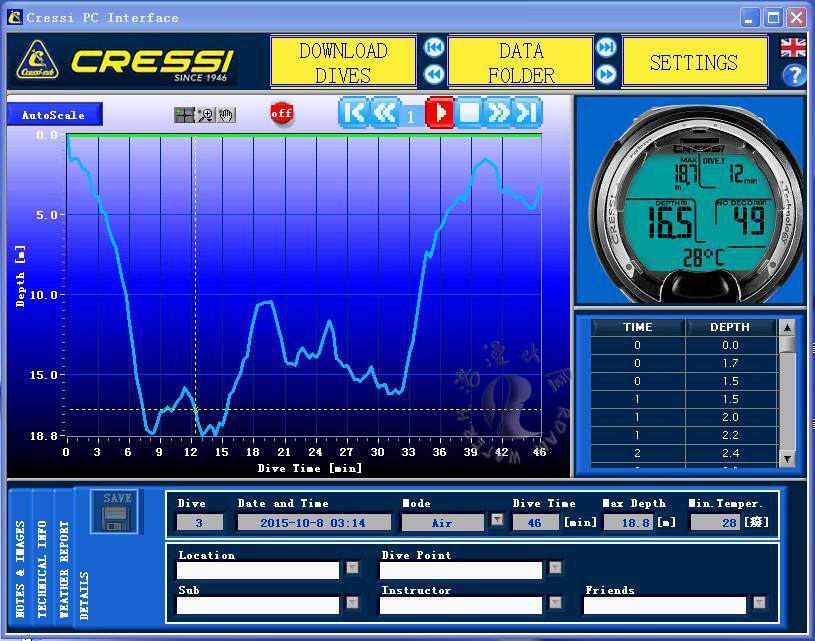
Task: Expand the Dive Point dropdown
Action: point(556,567)
